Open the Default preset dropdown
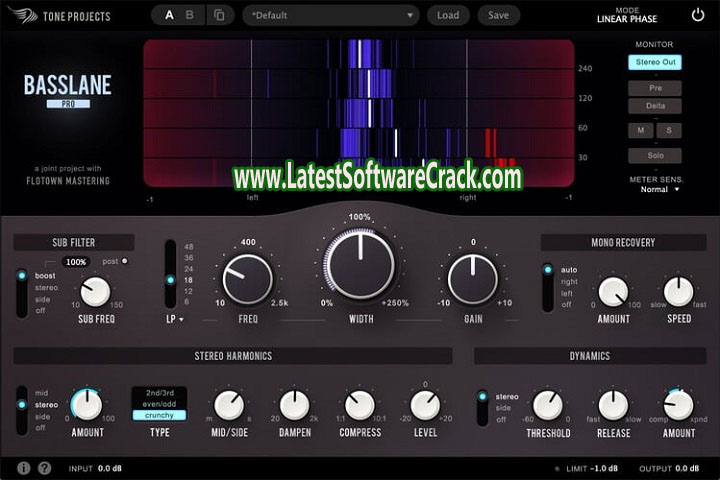Viewport: 720px width, 480px height. point(330,15)
